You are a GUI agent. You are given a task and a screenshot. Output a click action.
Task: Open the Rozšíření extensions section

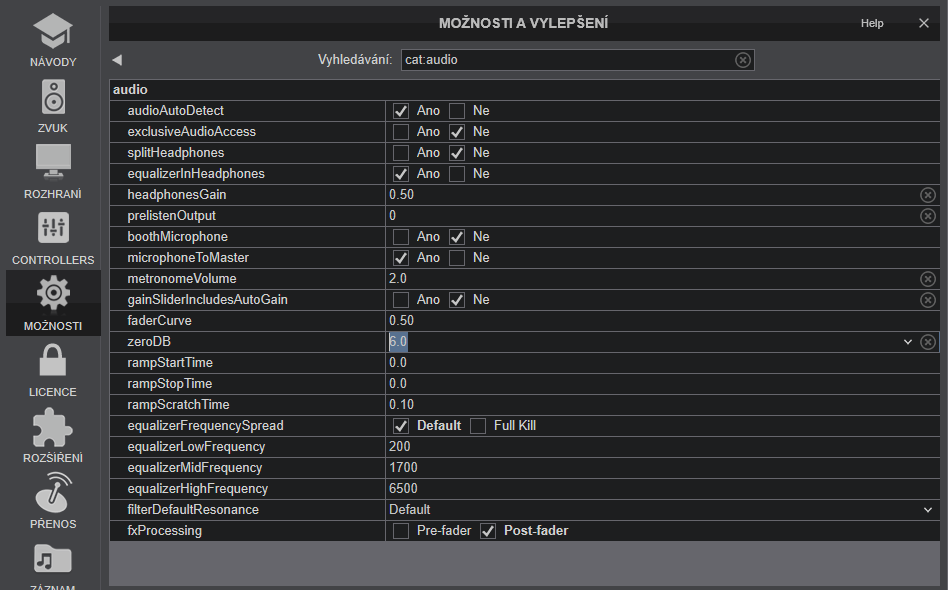click(x=53, y=436)
